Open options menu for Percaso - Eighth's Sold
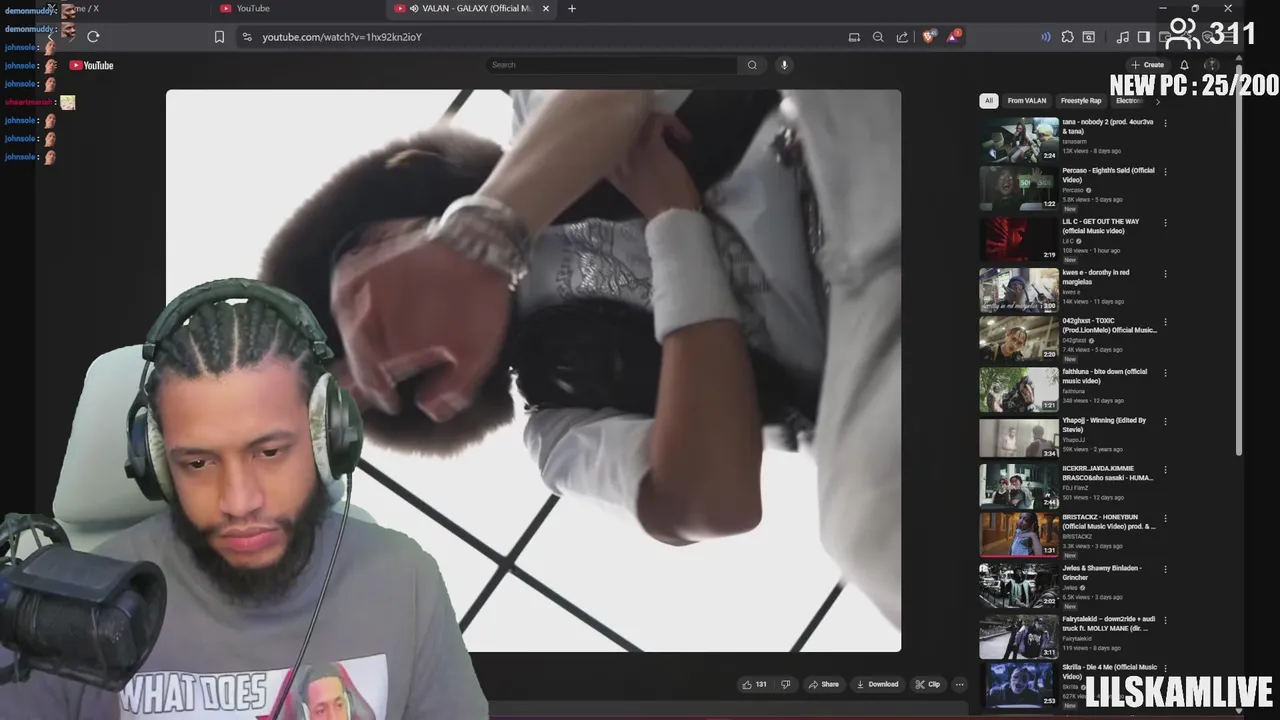The image size is (1280, 720). 1165,171
